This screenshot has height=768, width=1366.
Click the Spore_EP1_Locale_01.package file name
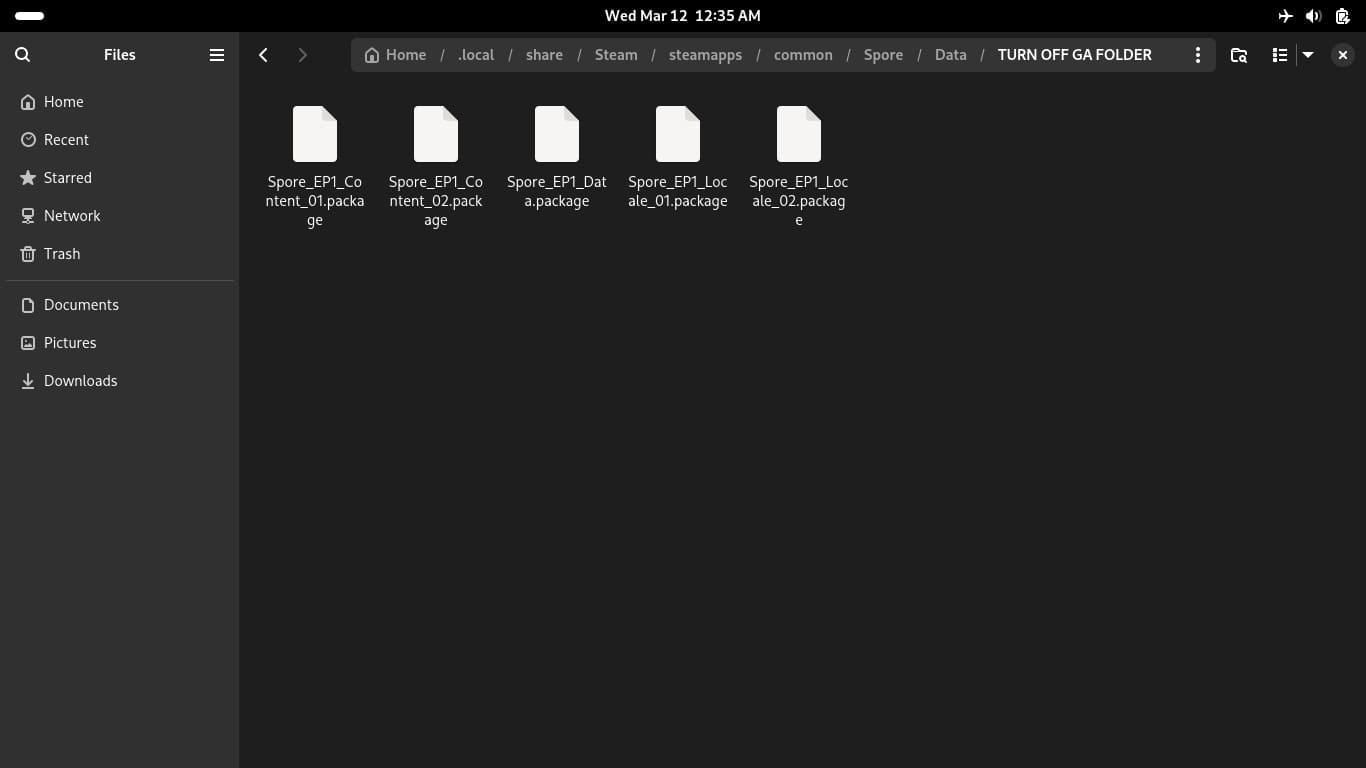[678, 191]
